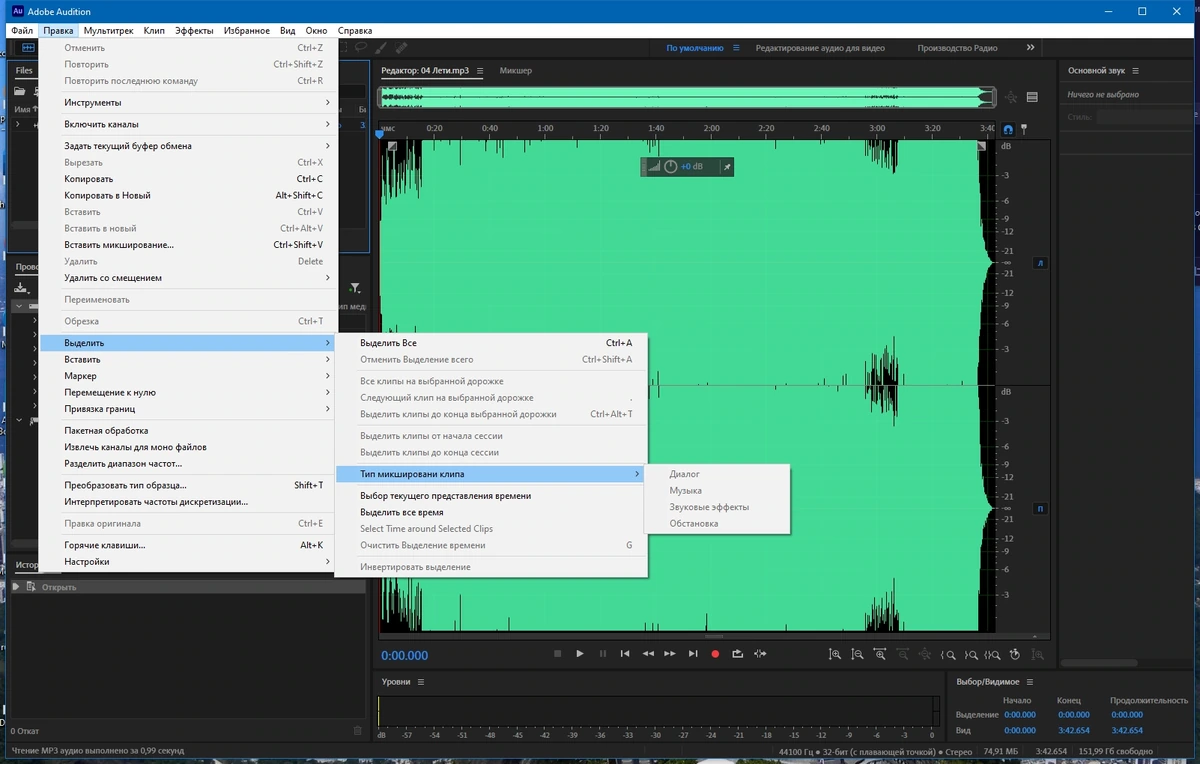The width and height of the screenshot is (1200, 764).
Task: Open editor tab menu beside 04 Лети.mp3
Action: 480,71
